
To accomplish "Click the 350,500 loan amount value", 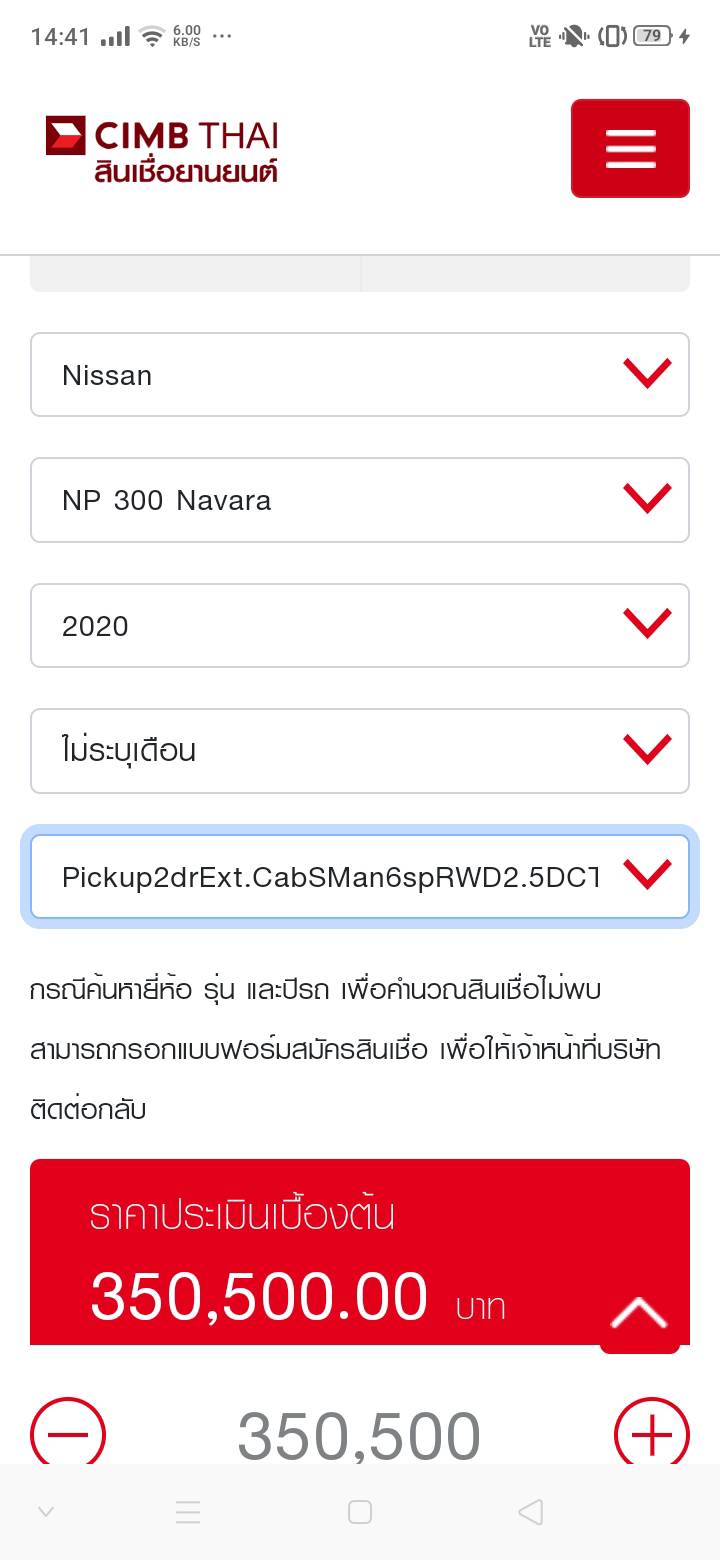I will (x=359, y=1436).
